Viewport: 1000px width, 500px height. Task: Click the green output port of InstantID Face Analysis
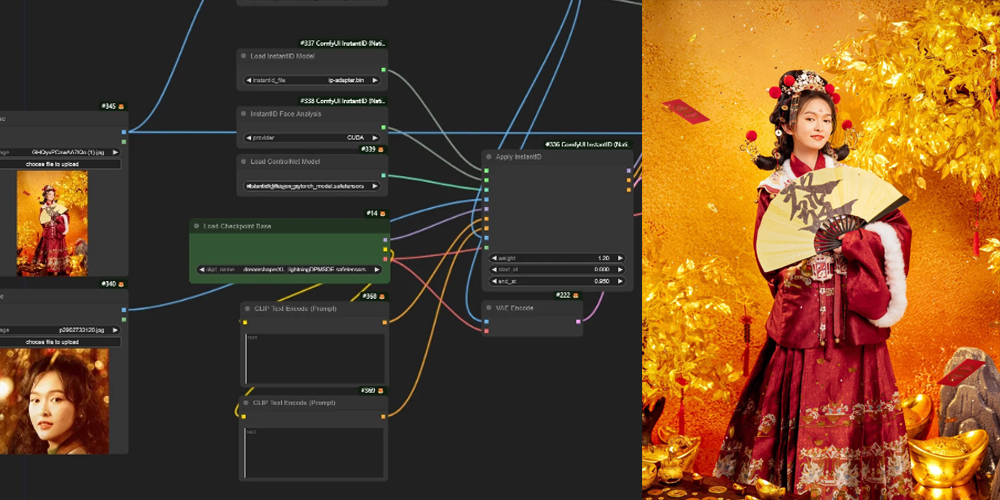pyautogui.click(x=383, y=127)
